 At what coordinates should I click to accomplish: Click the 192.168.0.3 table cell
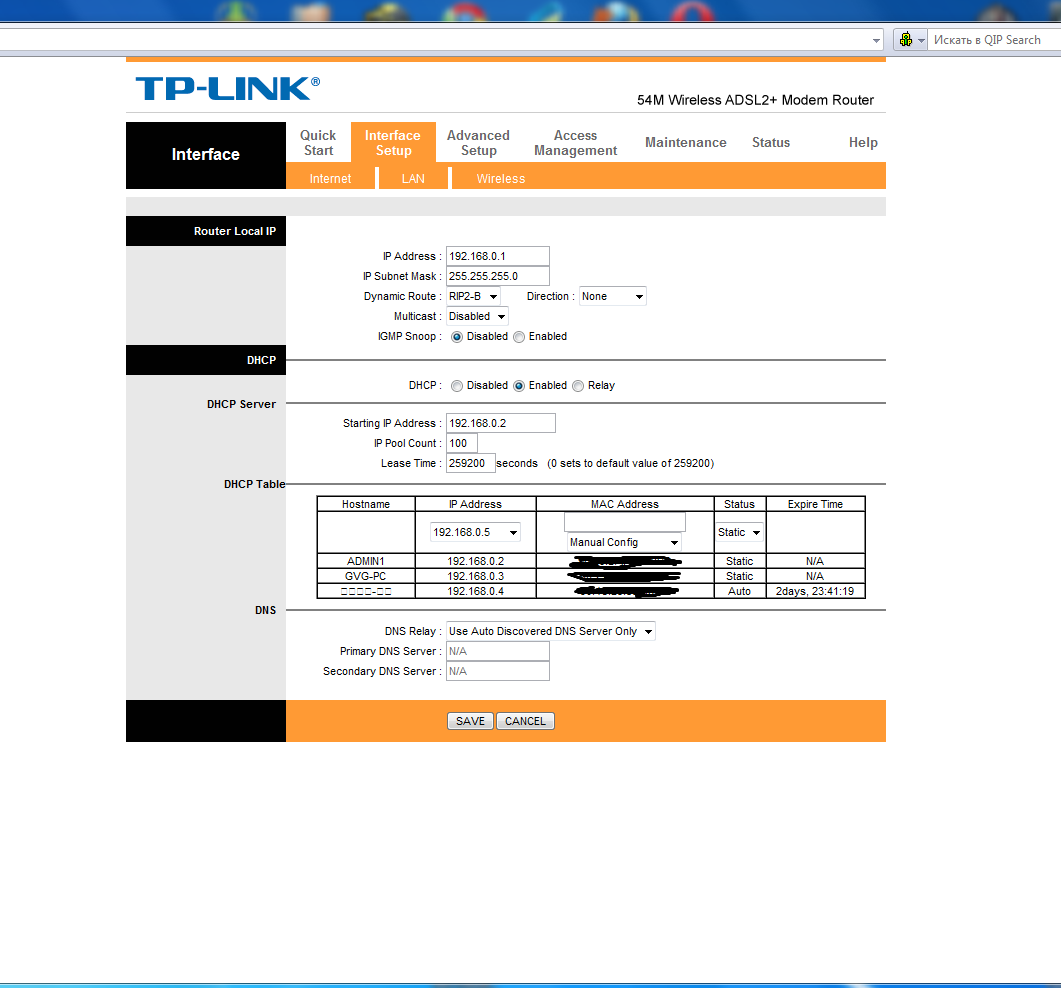[x=476, y=576]
